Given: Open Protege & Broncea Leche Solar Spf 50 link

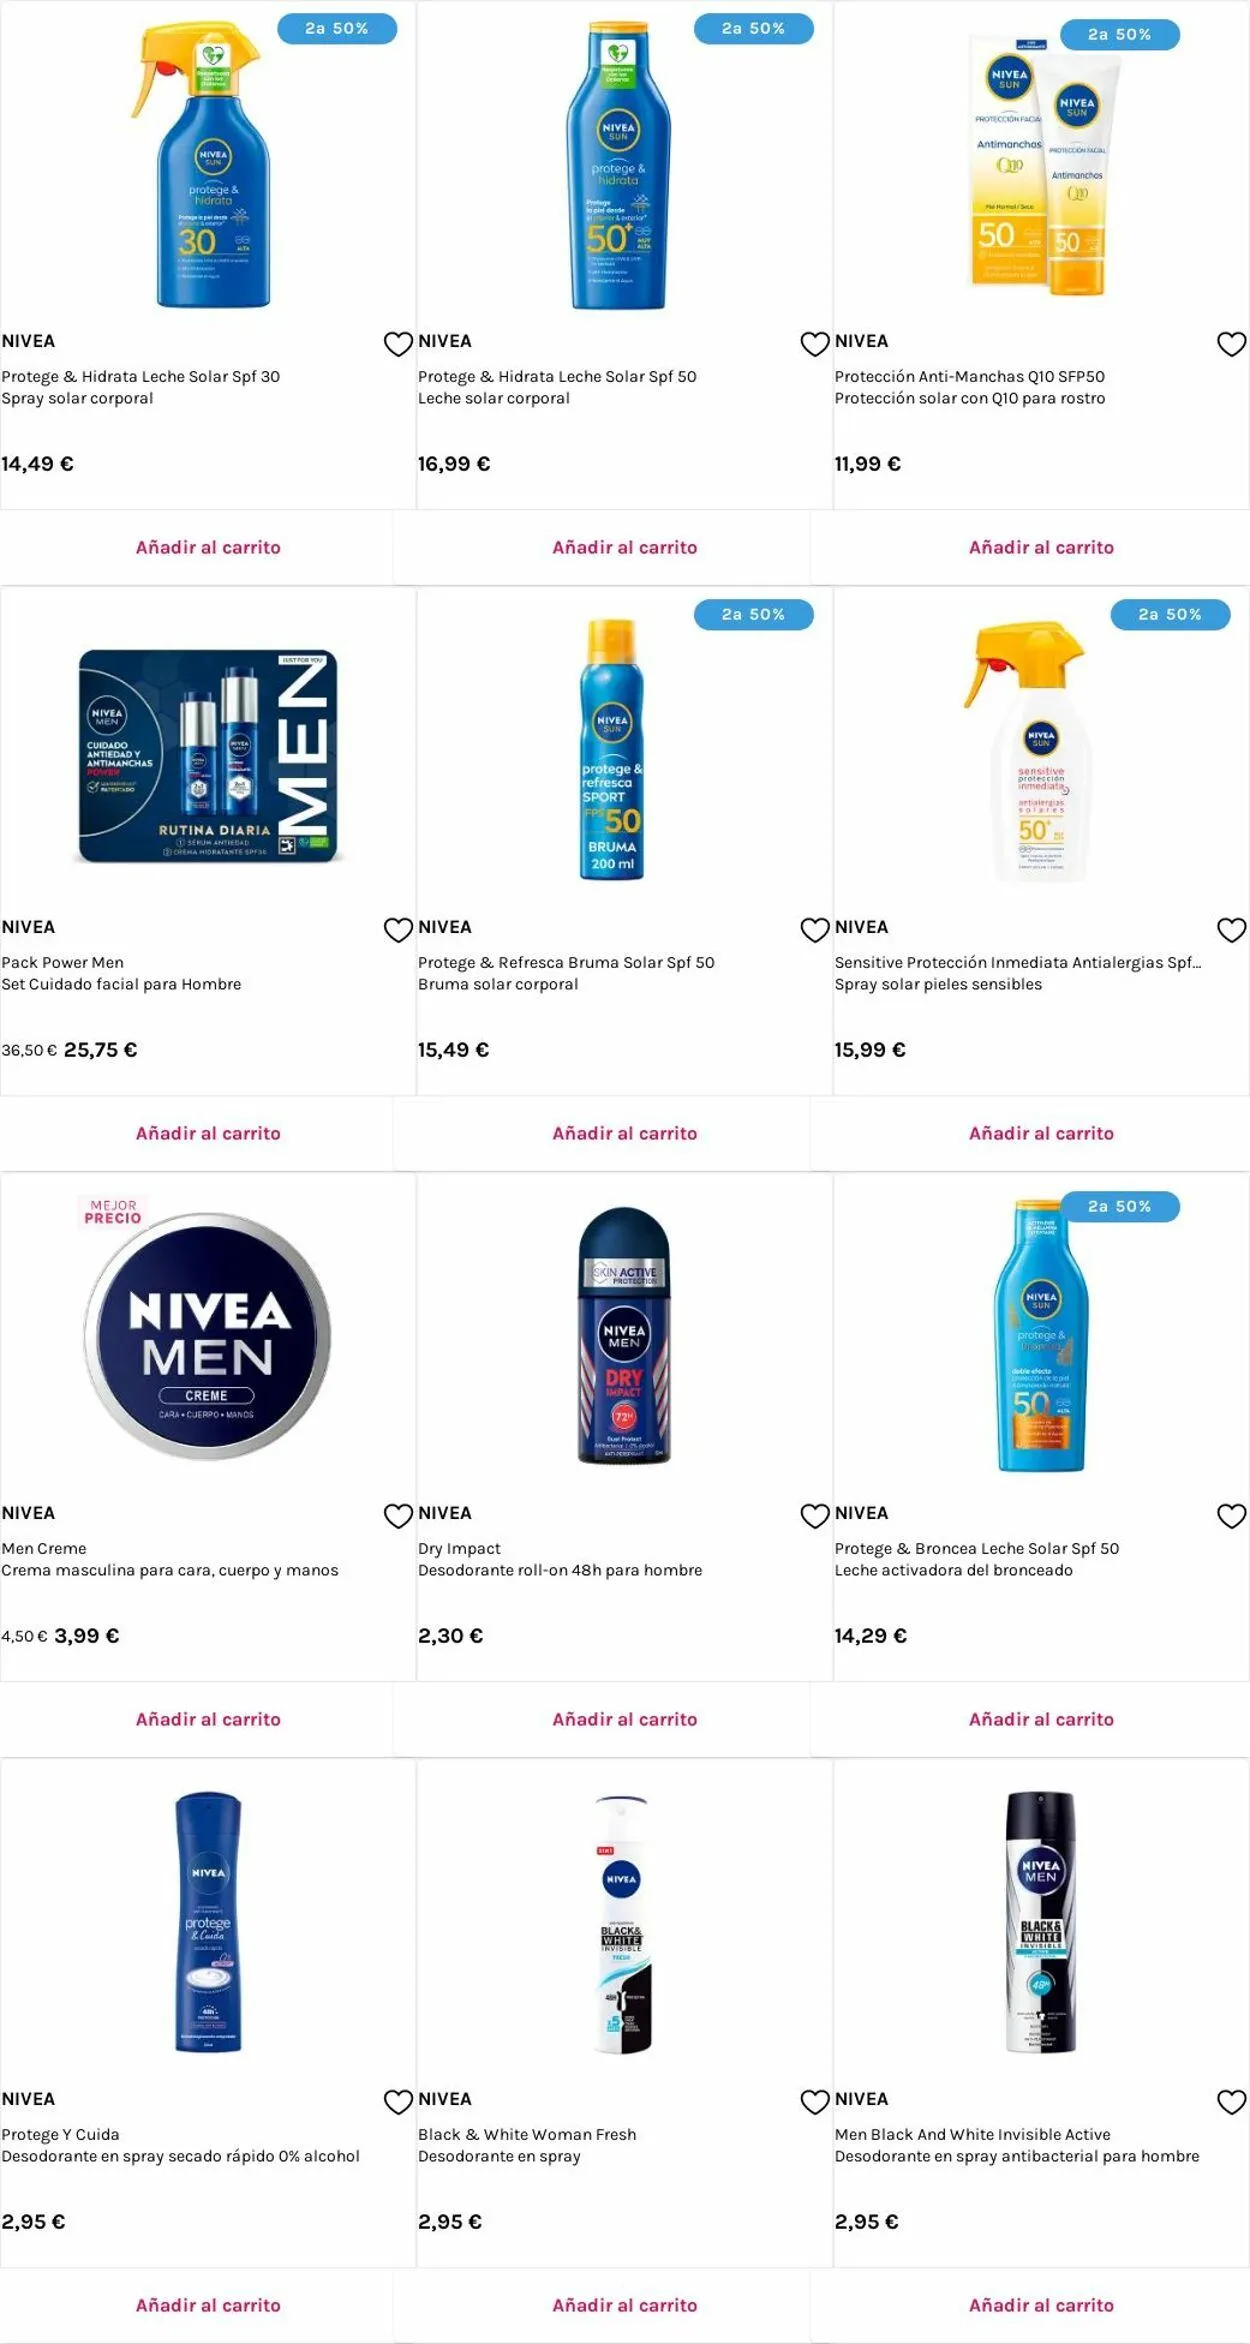Looking at the screenshot, I should tap(977, 1548).
